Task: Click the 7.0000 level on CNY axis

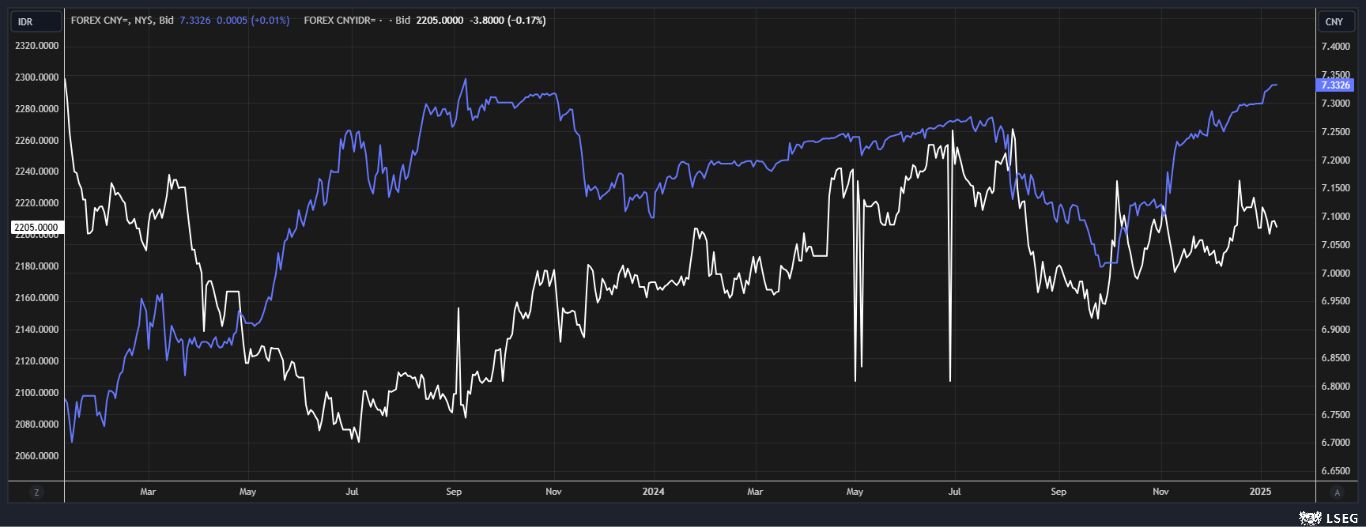Action: [x=1335, y=273]
